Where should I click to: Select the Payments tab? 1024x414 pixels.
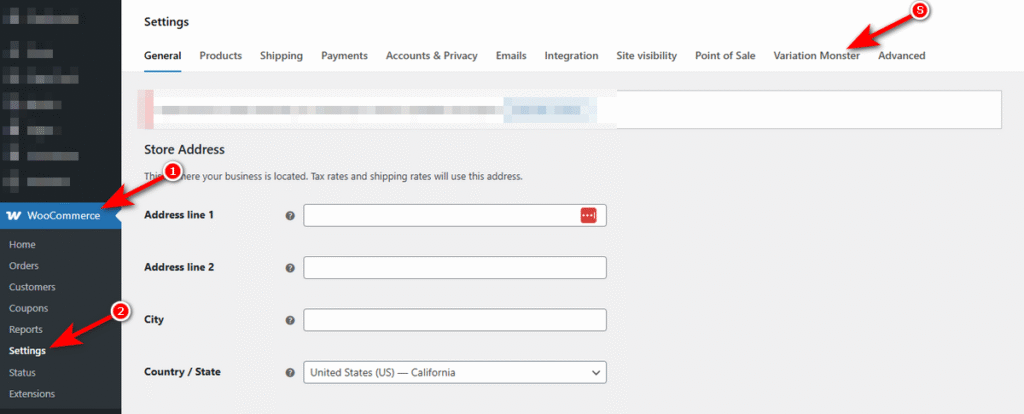coord(344,56)
